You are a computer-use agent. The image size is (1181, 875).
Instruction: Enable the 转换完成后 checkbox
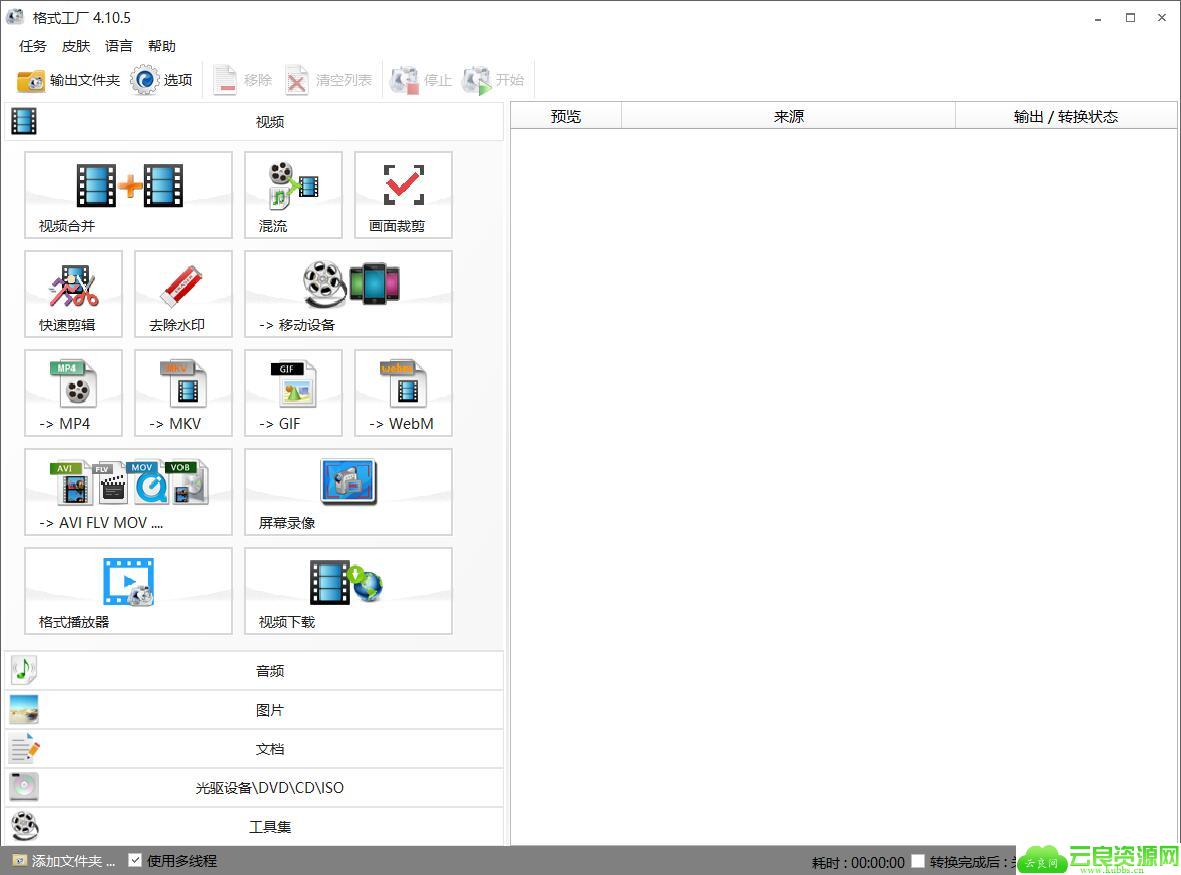coord(918,861)
